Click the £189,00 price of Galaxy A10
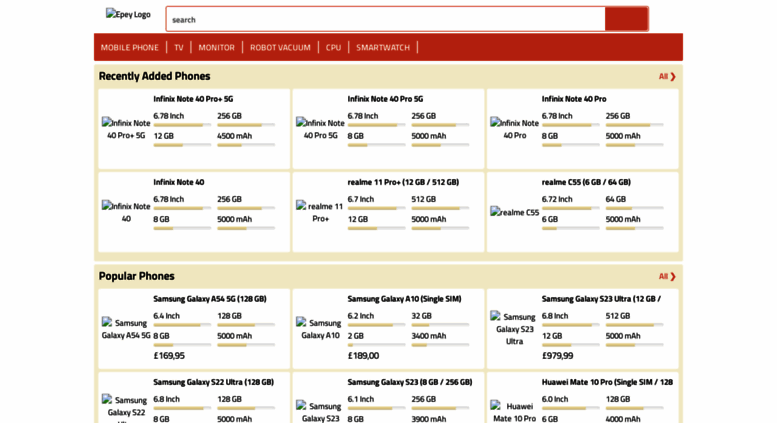The width and height of the screenshot is (777, 423). (x=363, y=356)
